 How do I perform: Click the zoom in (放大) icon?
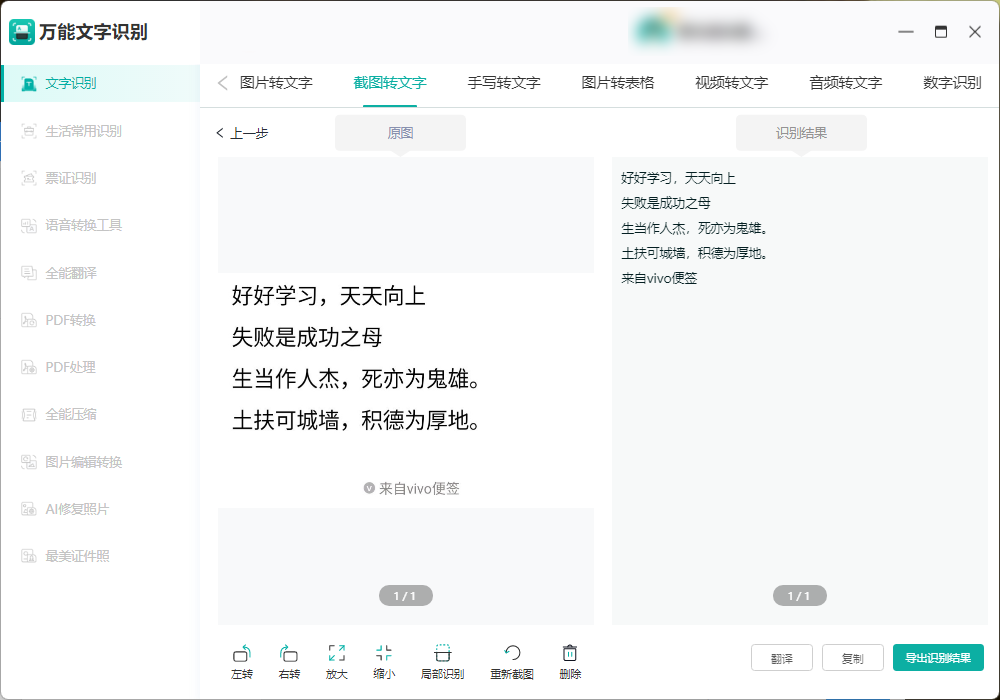tap(337, 660)
